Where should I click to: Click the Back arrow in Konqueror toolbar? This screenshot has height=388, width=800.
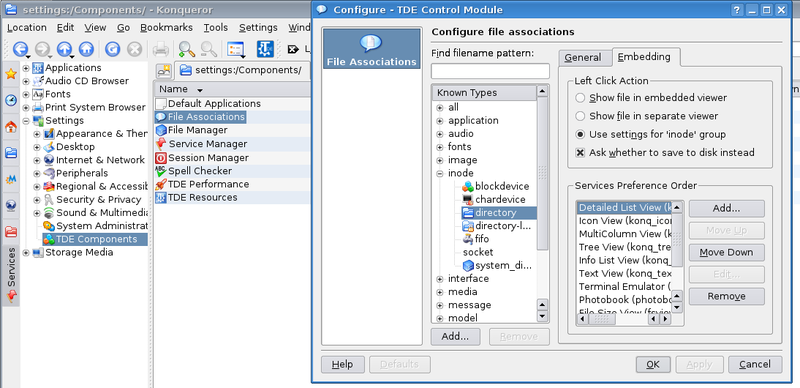tap(20, 49)
